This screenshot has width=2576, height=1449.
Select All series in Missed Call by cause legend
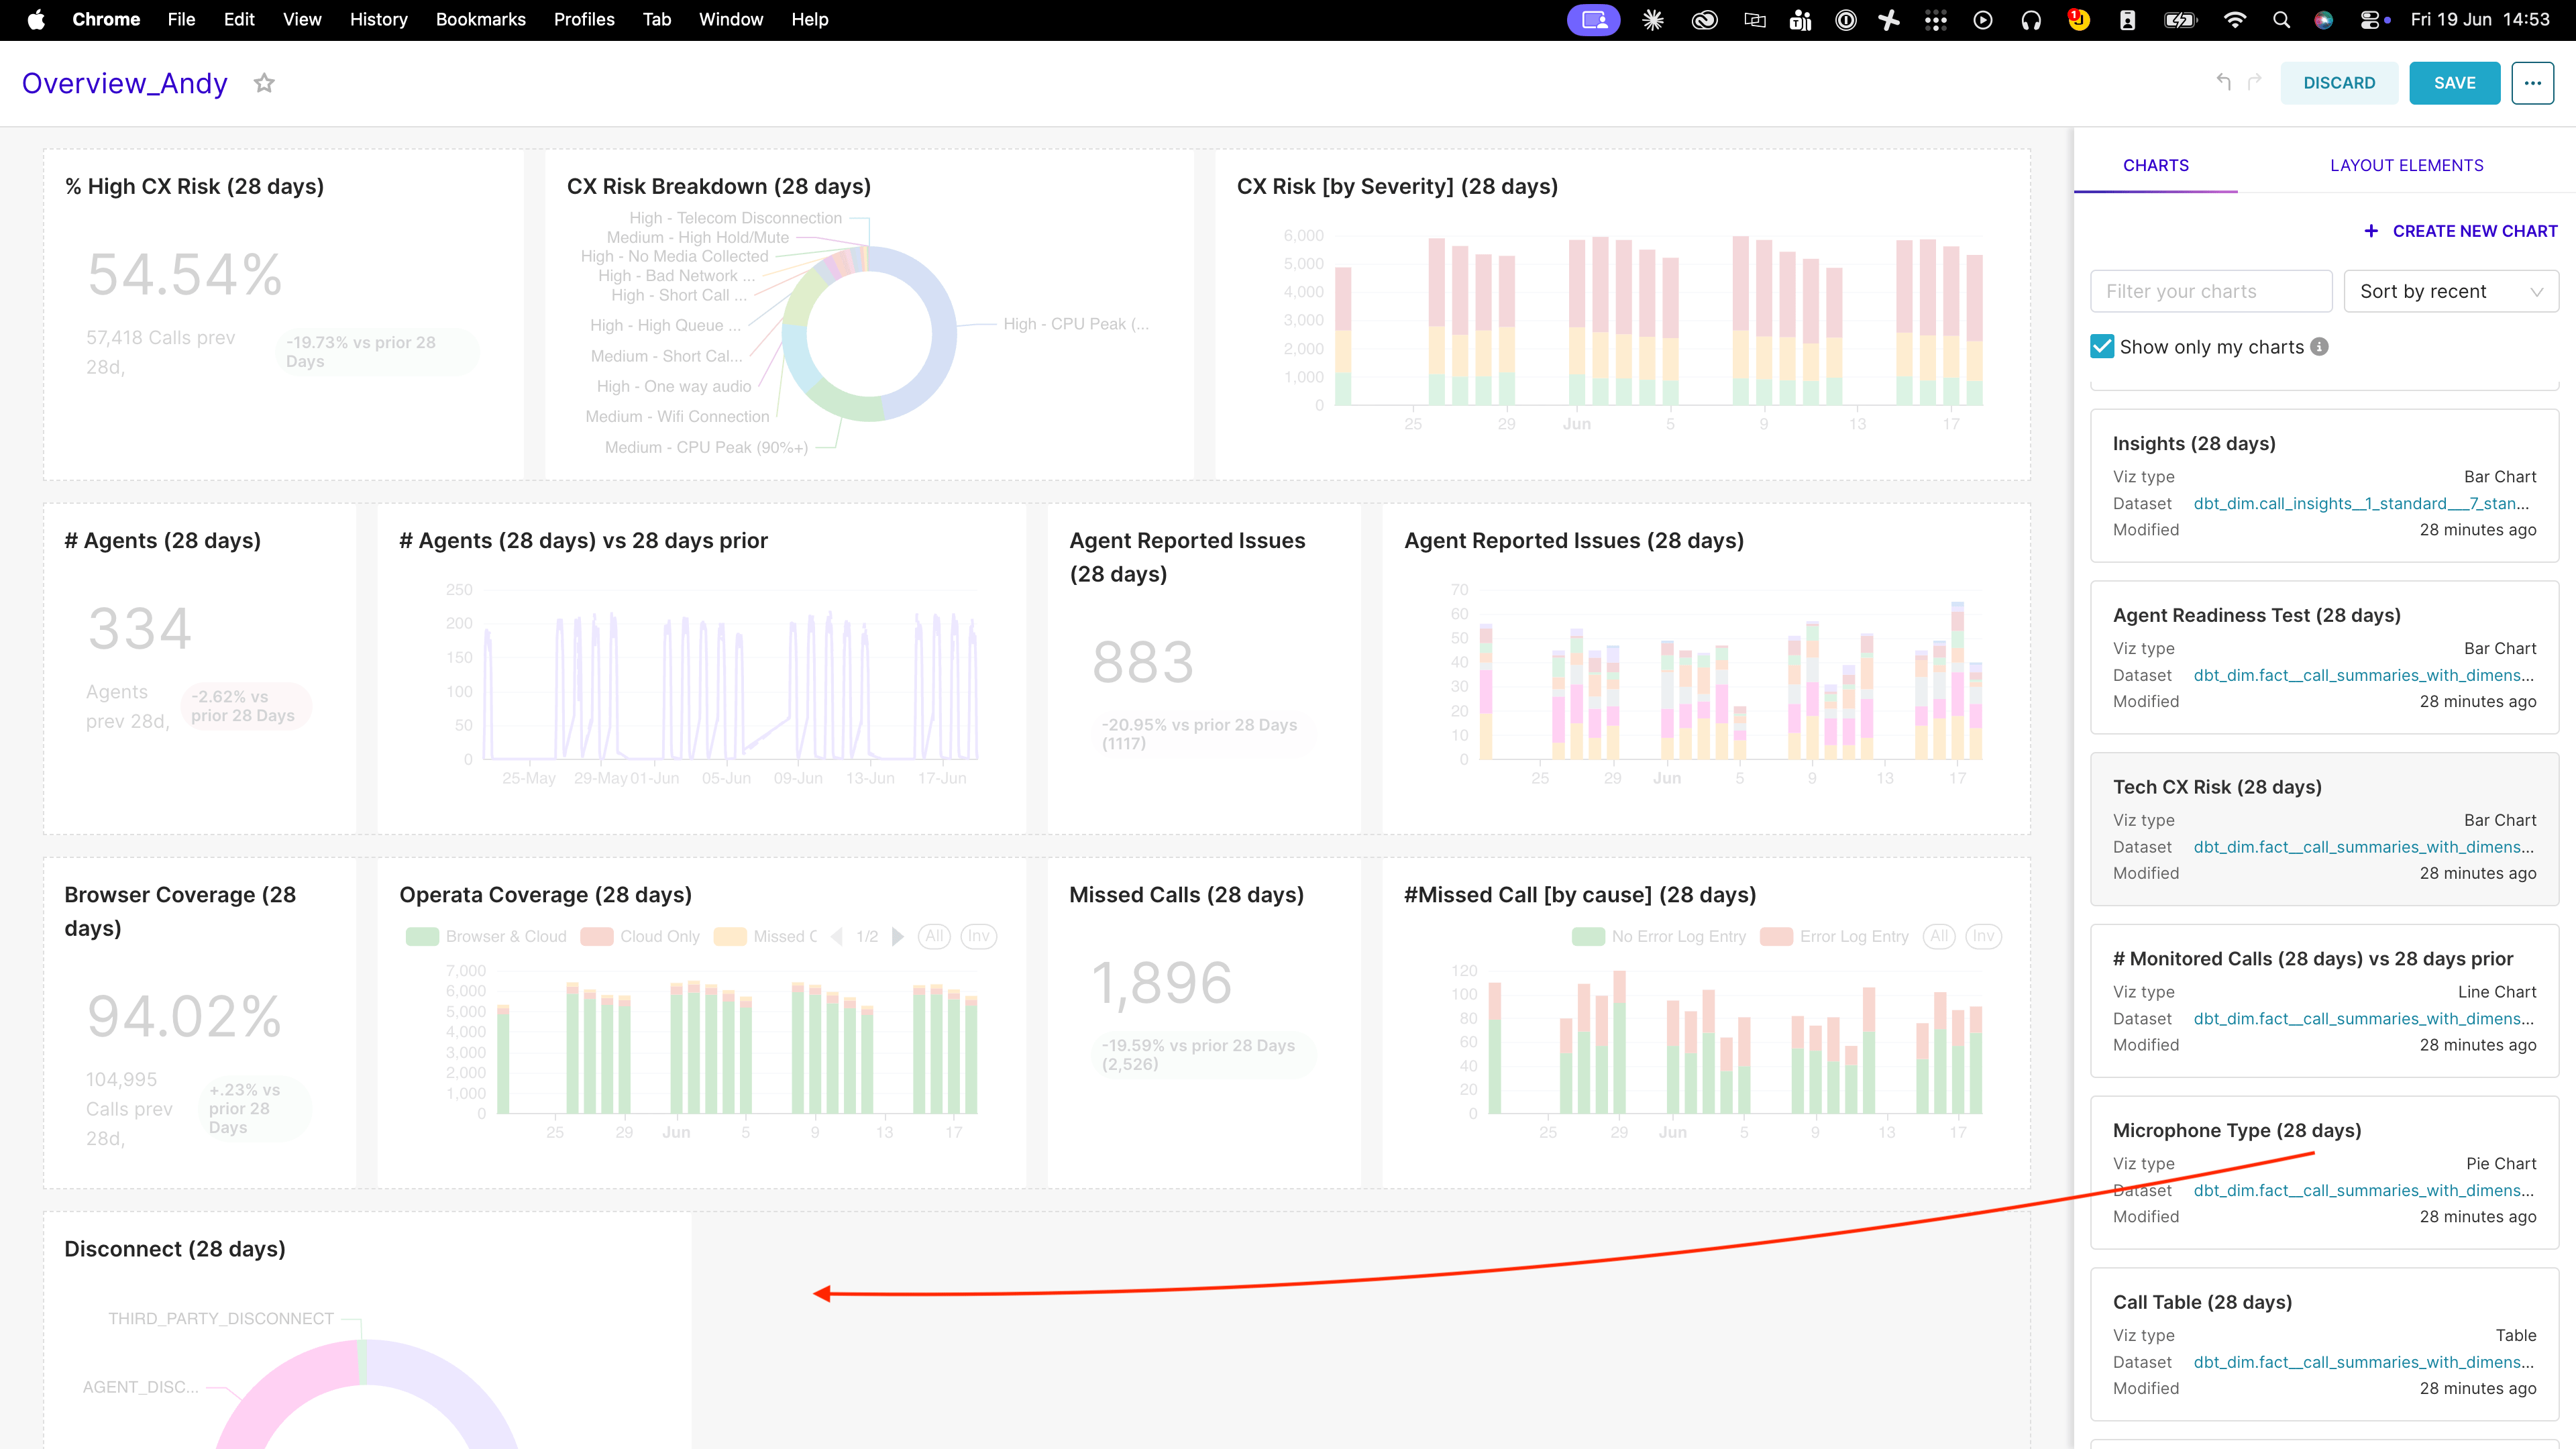coord(1939,936)
